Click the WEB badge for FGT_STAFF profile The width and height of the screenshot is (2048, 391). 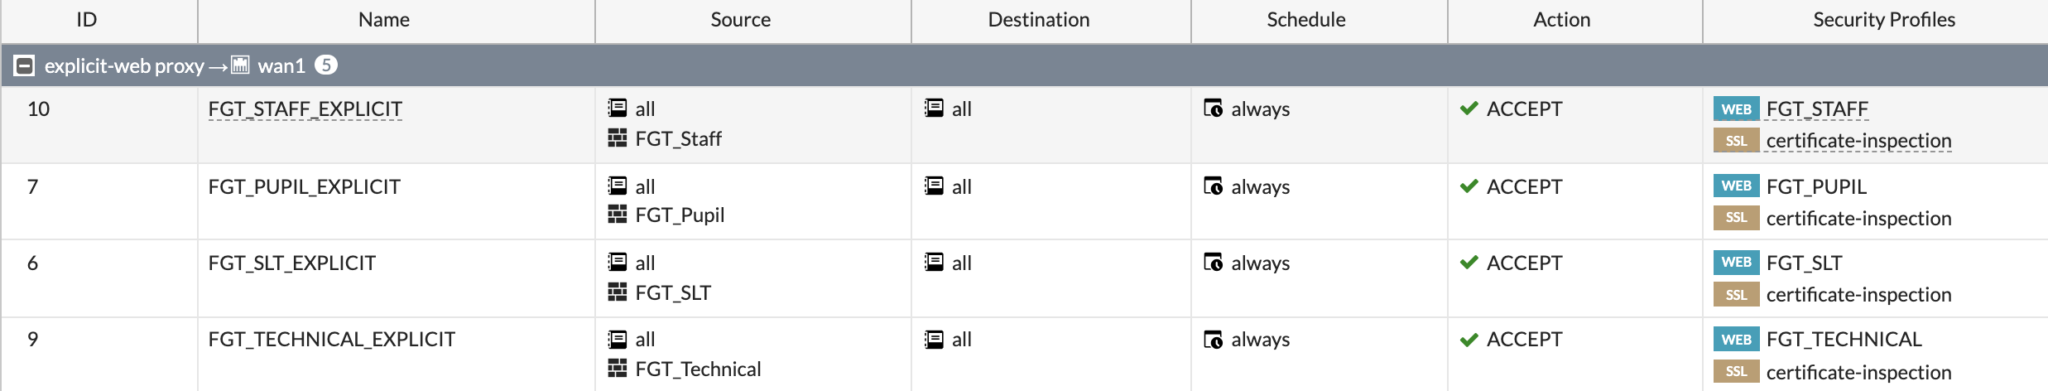(x=1736, y=109)
